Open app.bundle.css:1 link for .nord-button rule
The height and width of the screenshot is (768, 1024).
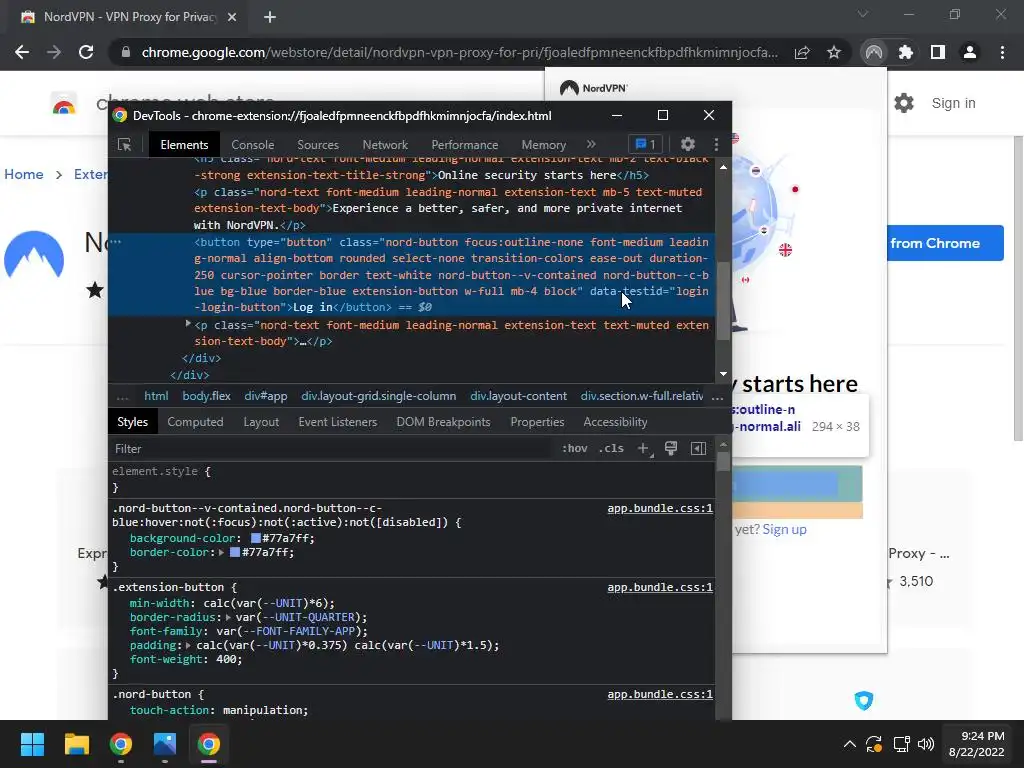[660, 694]
